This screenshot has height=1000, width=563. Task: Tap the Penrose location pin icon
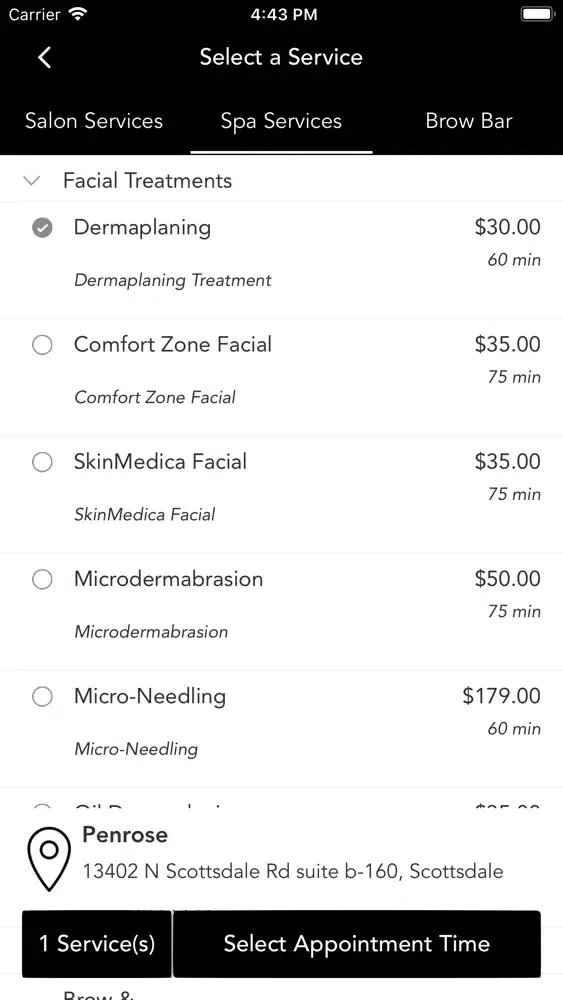pos(48,858)
